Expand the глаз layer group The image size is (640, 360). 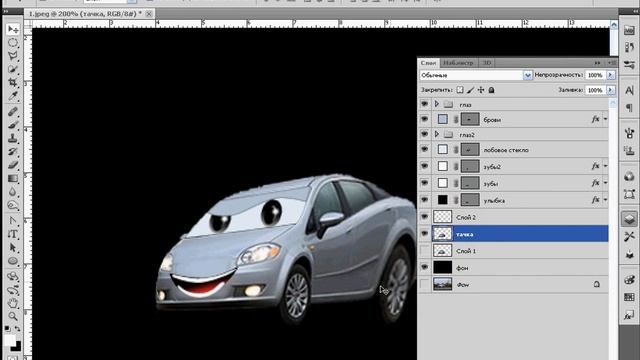[437, 104]
